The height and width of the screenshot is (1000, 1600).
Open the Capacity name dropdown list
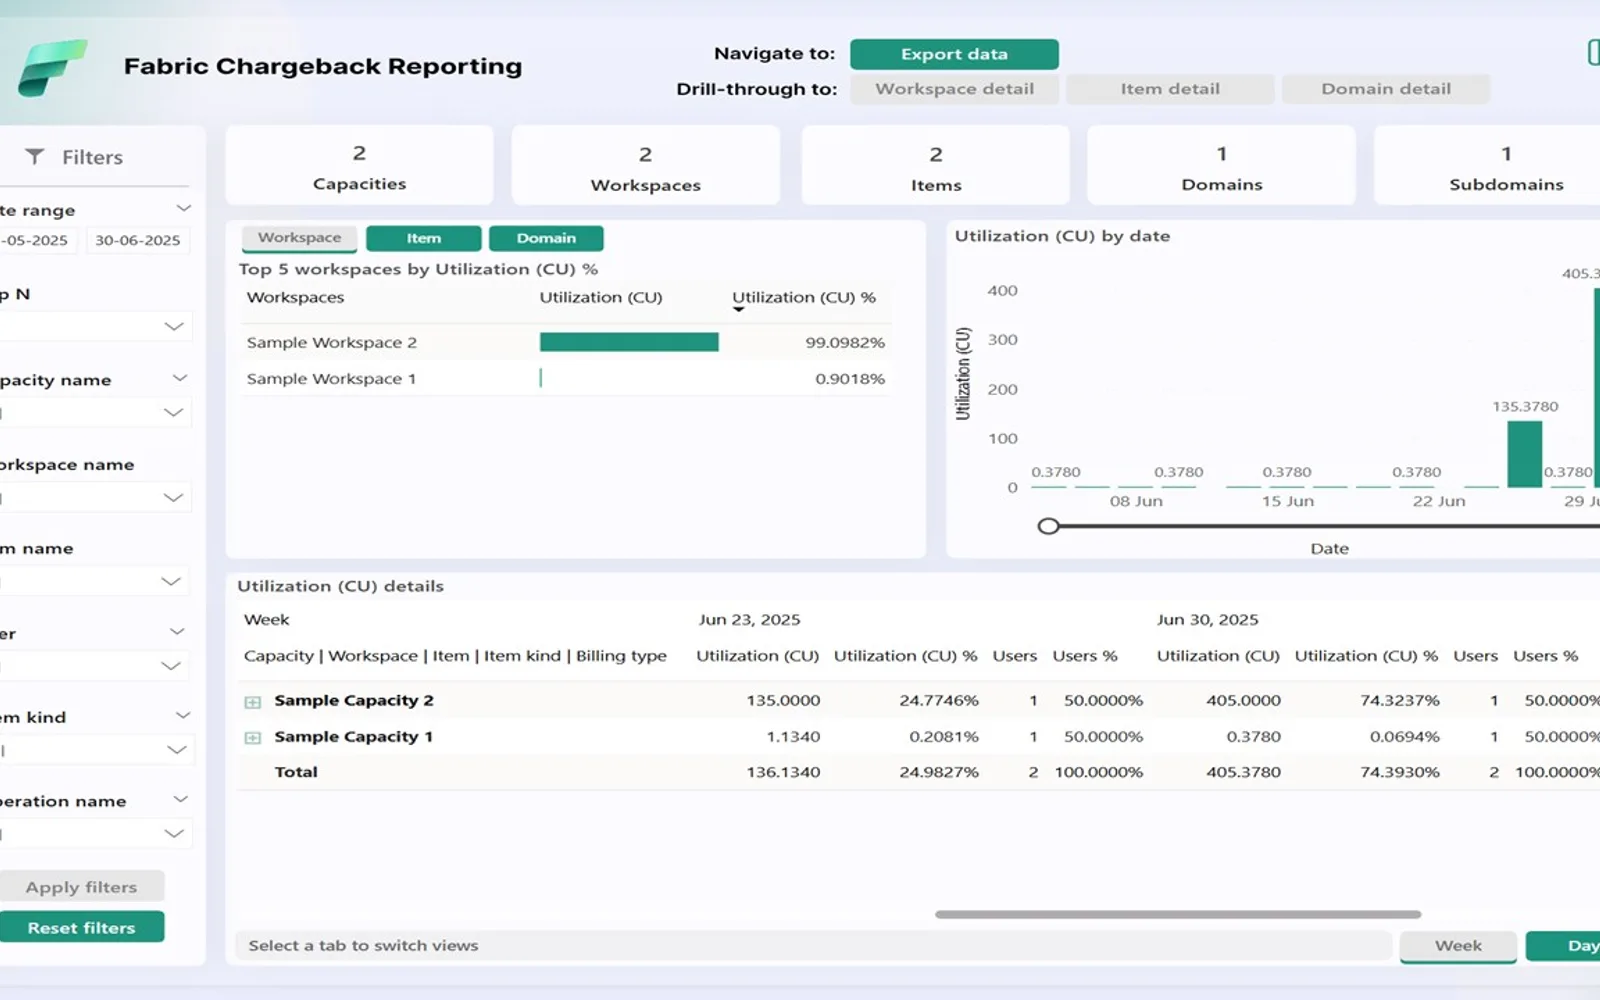coord(173,412)
